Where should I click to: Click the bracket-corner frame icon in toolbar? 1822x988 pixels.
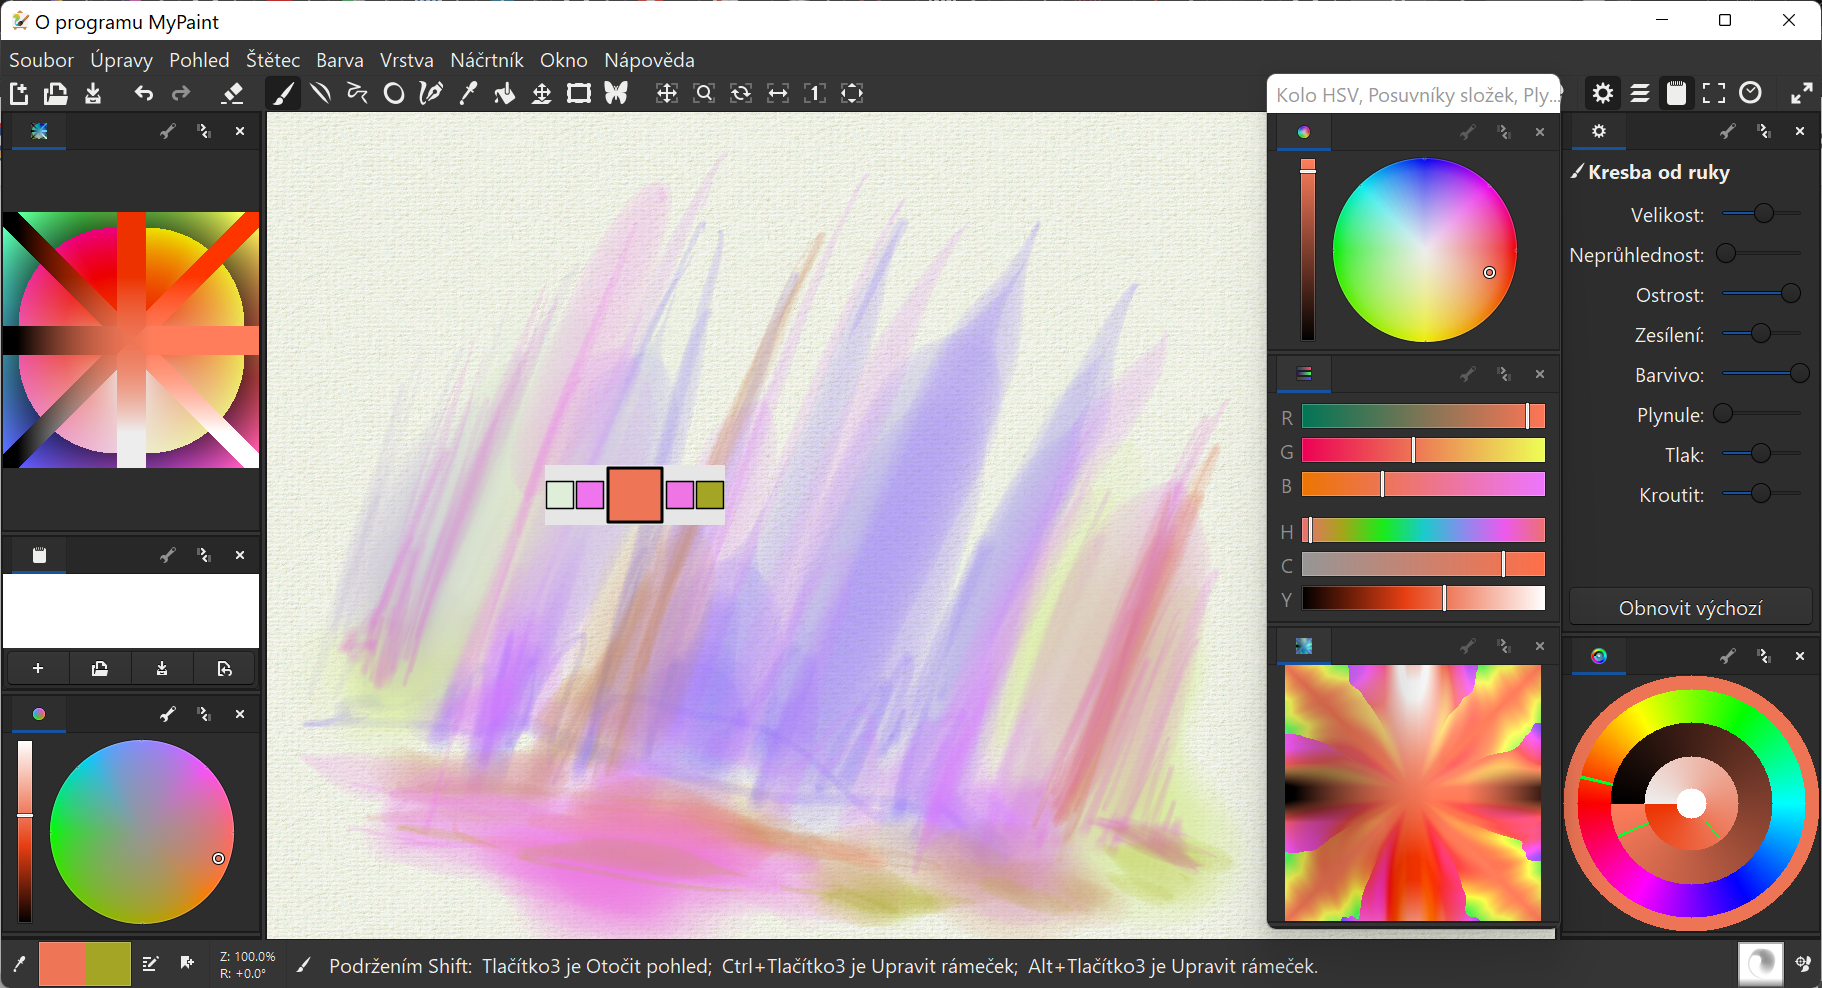[1714, 93]
